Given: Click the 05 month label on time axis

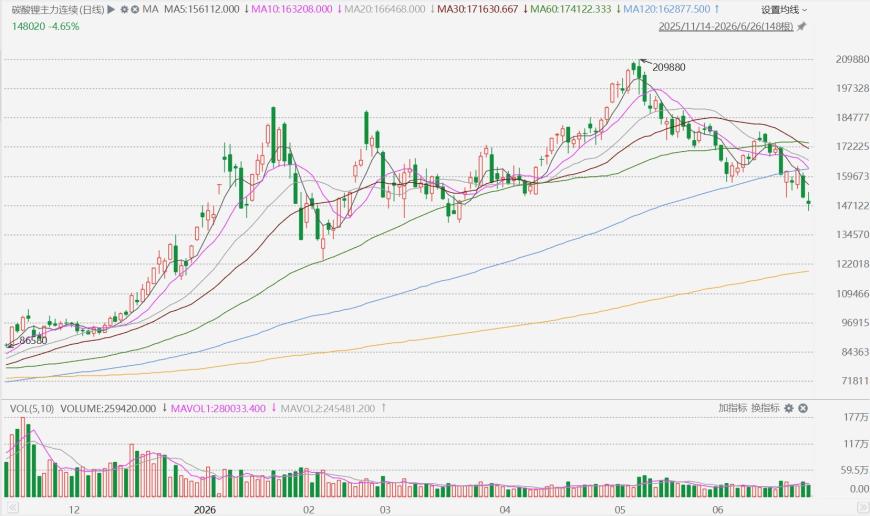Looking at the screenshot, I should [x=620, y=510].
